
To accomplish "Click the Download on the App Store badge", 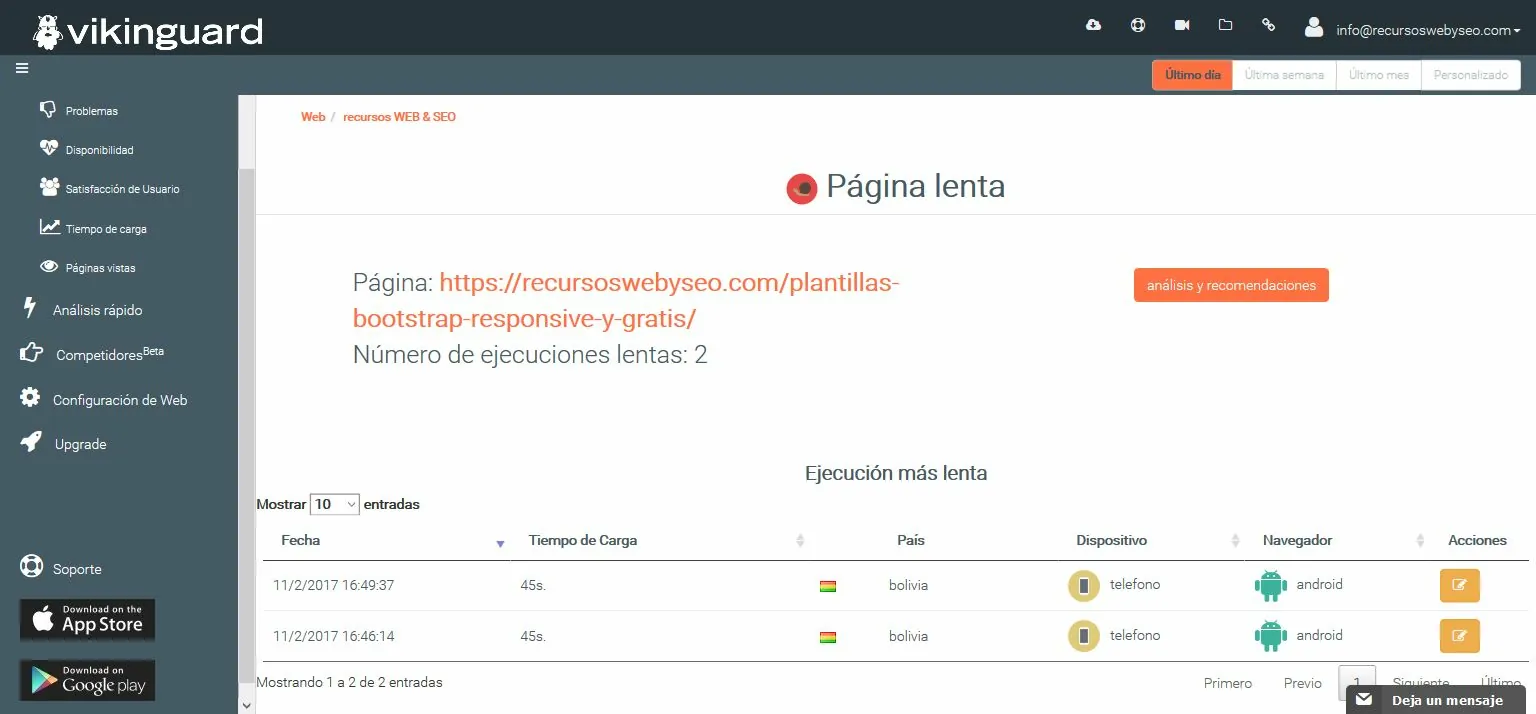I will tap(88, 620).
